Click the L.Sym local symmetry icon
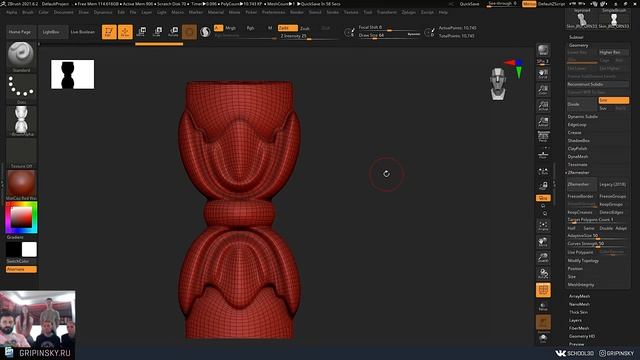The width and height of the screenshot is (640, 360). [543, 172]
